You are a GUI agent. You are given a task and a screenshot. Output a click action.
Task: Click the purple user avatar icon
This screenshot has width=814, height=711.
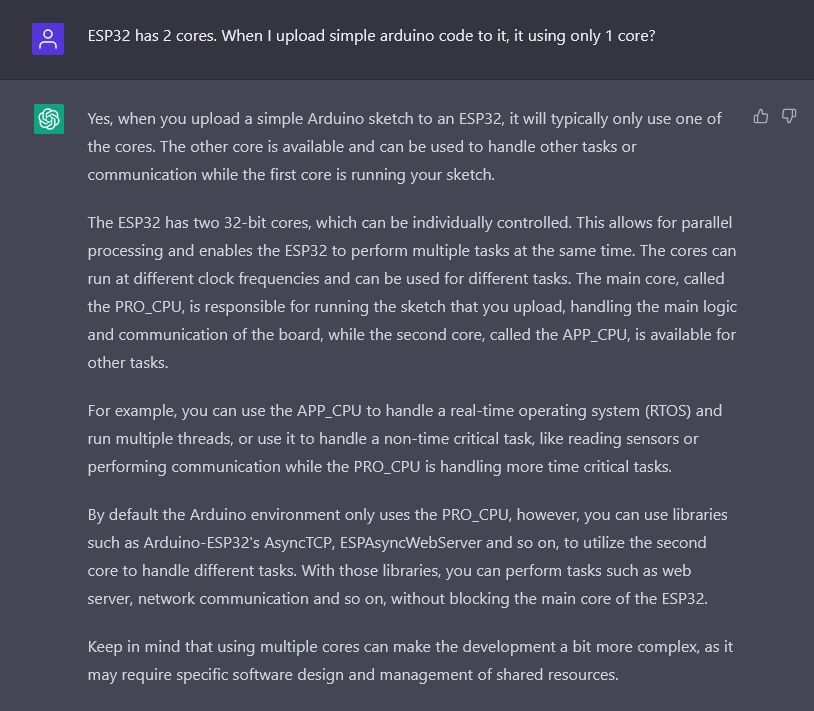[x=48, y=39]
